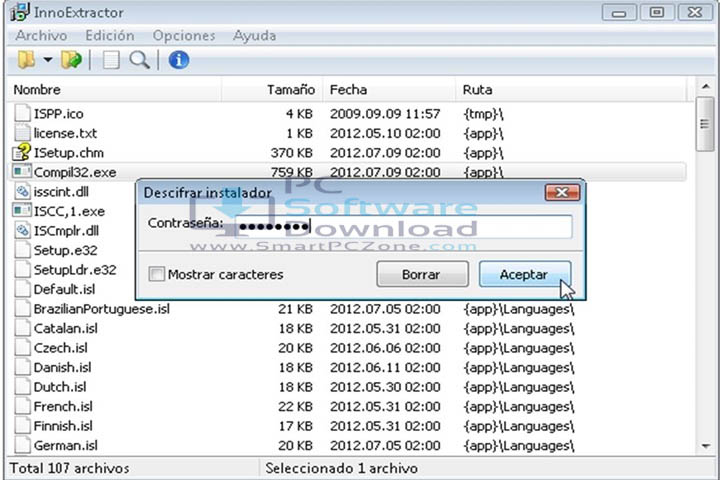Sort list by Tamaño column header
This screenshot has height=480, width=720.
pyautogui.click(x=273, y=90)
